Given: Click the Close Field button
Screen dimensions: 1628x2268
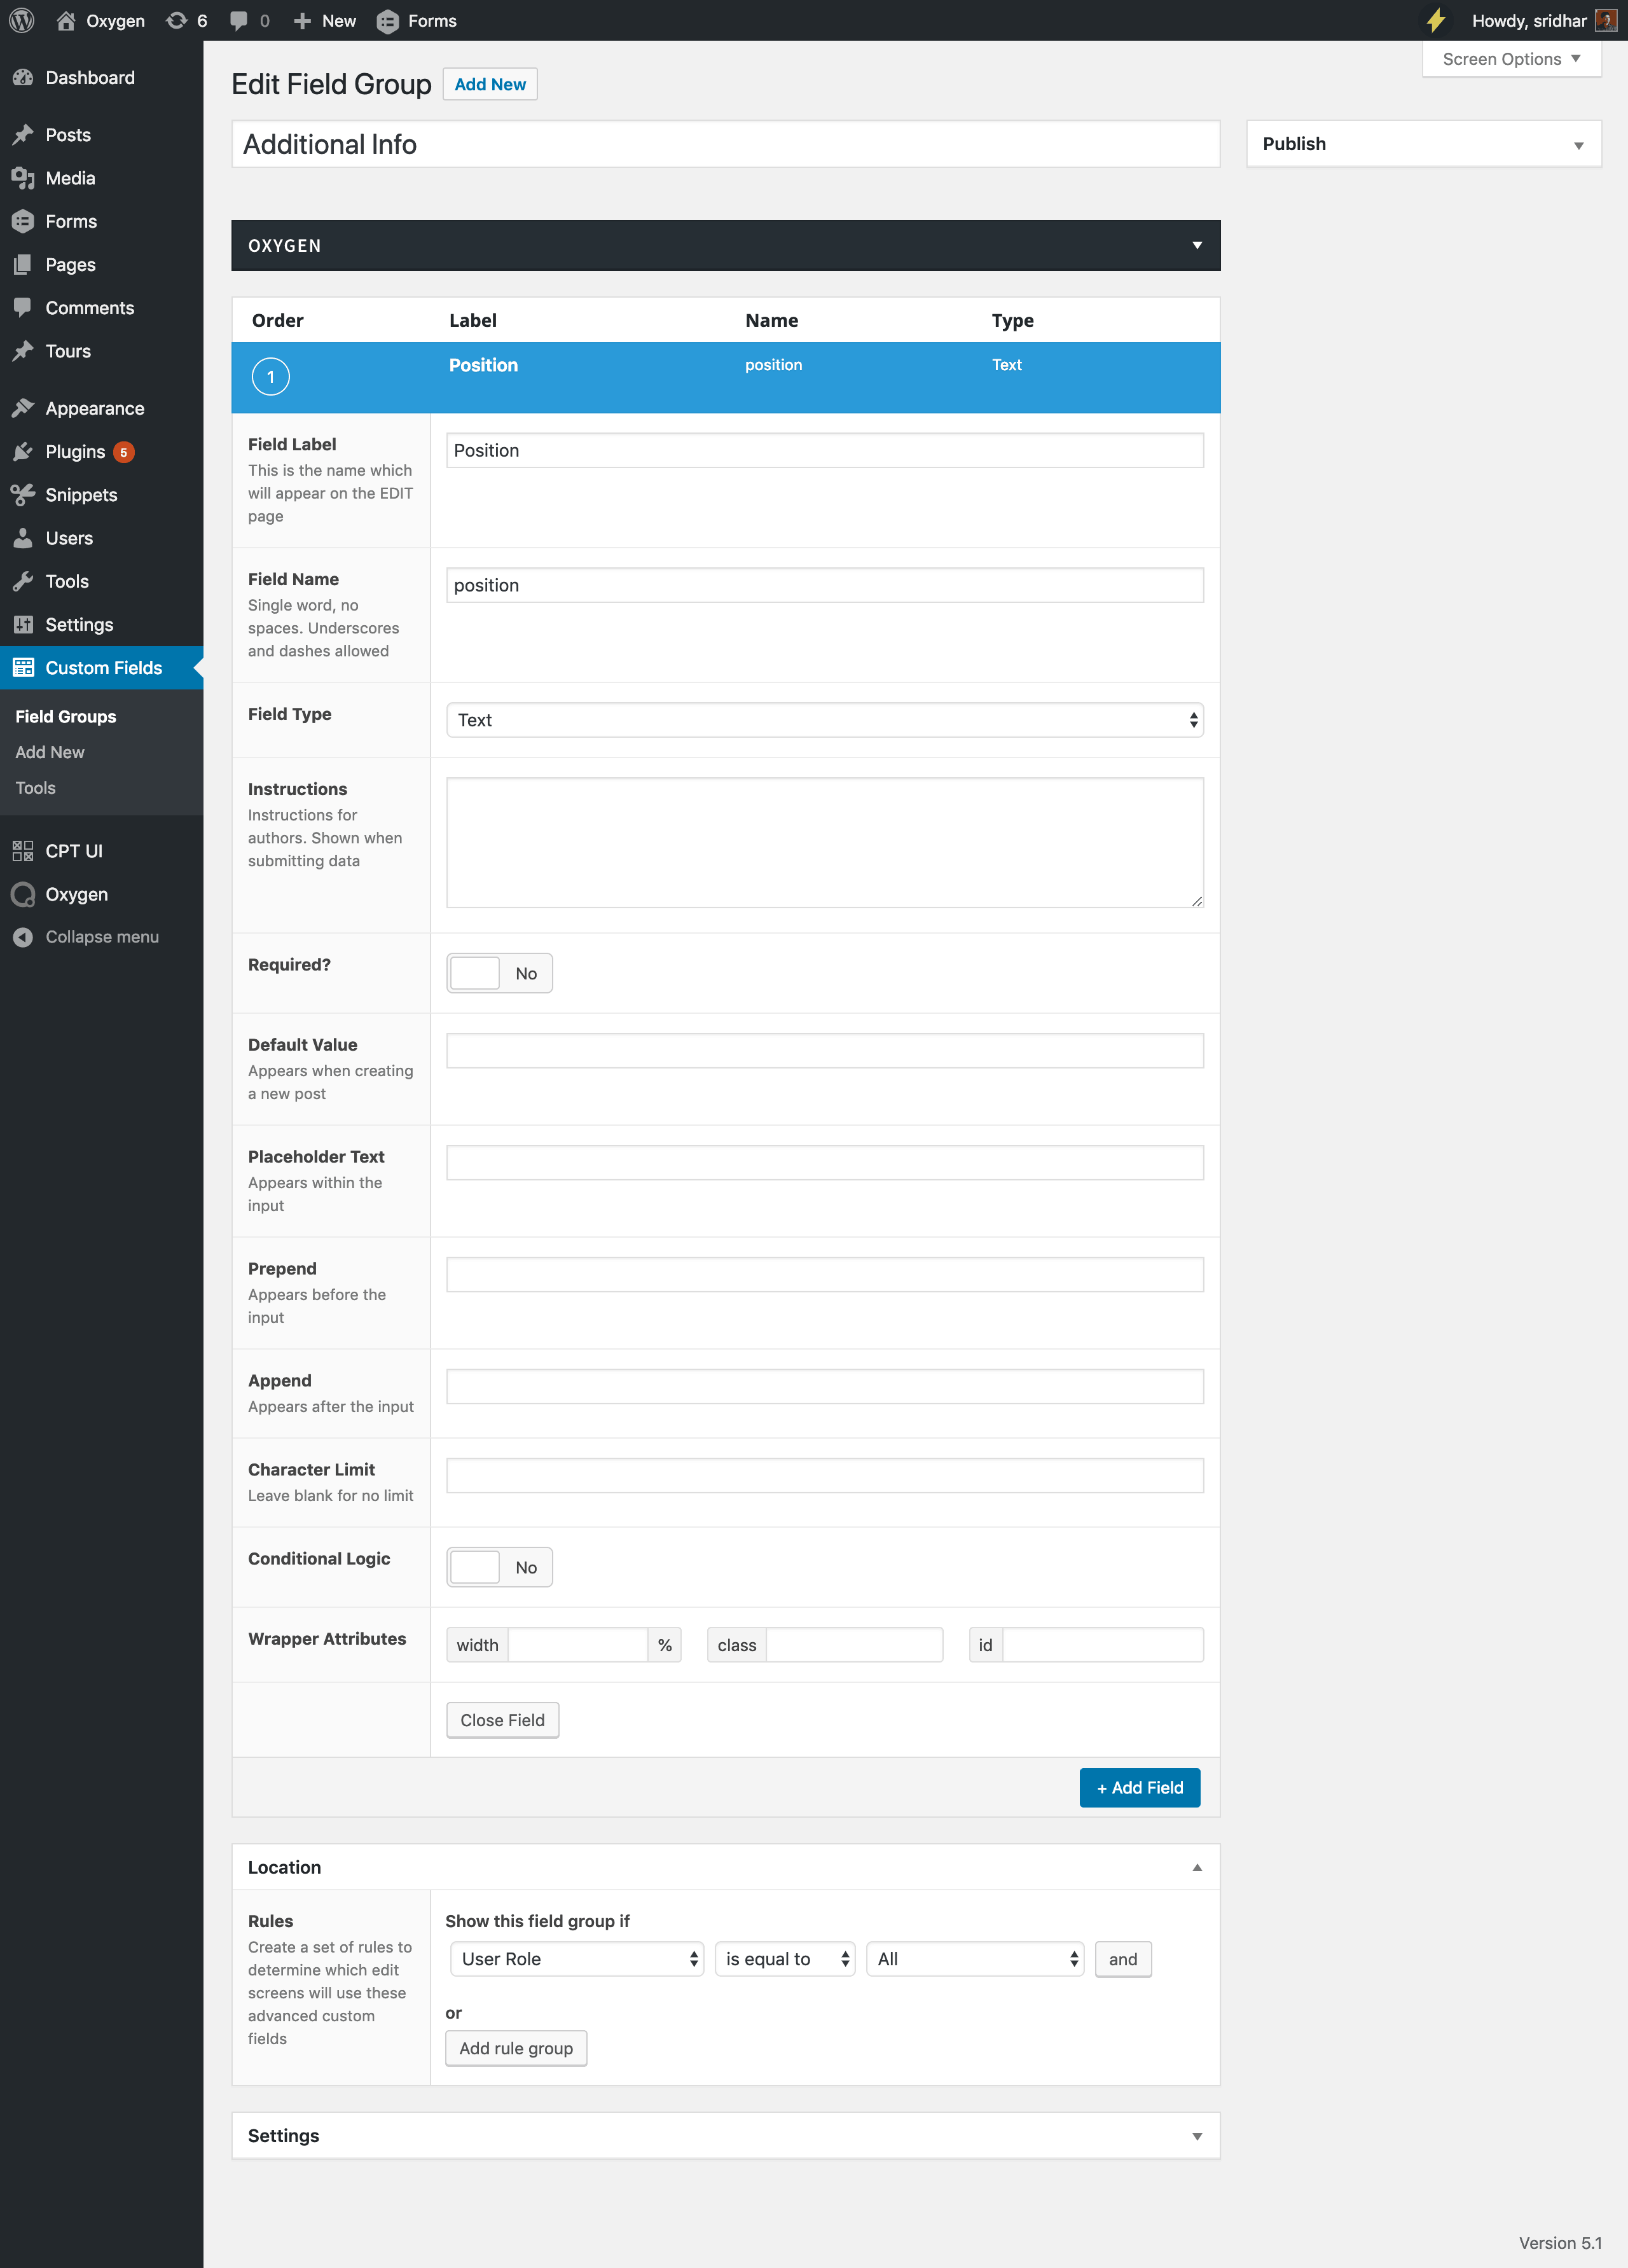Looking at the screenshot, I should pyautogui.click(x=502, y=1720).
